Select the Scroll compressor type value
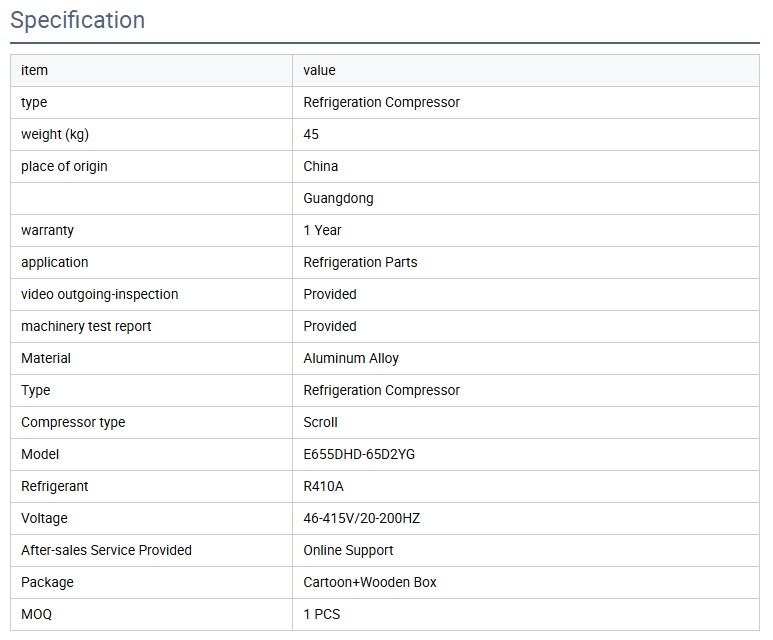Image resolution: width=773 pixels, height=640 pixels. click(x=320, y=422)
